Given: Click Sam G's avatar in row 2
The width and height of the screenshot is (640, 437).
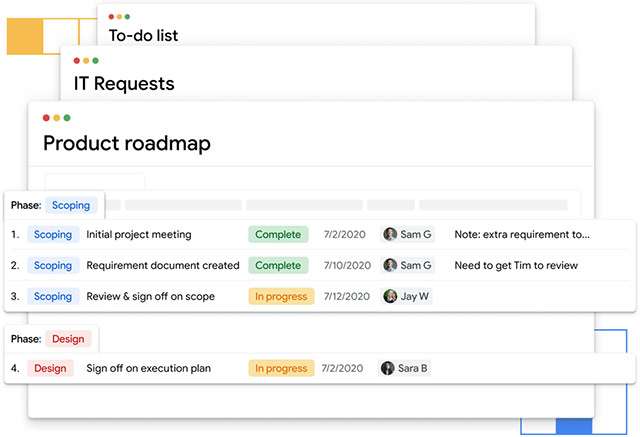Looking at the screenshot, I should tap(390, 266).
